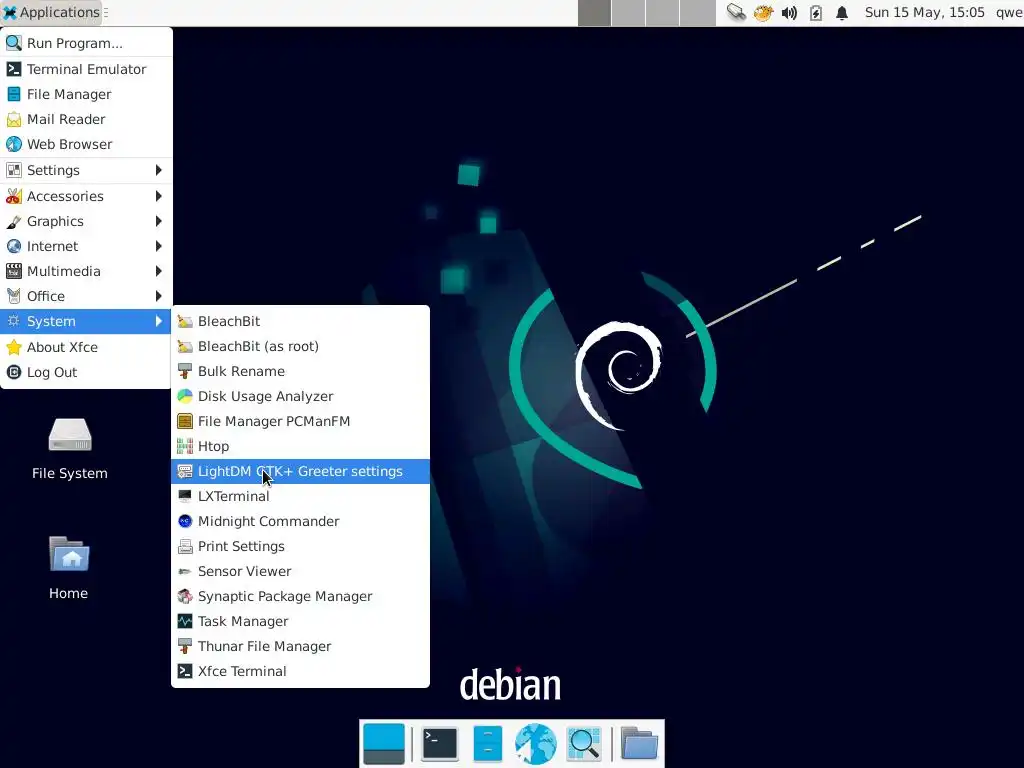
Task: Open Disk Usage Analyzer
Action: (x=300, y=396)
